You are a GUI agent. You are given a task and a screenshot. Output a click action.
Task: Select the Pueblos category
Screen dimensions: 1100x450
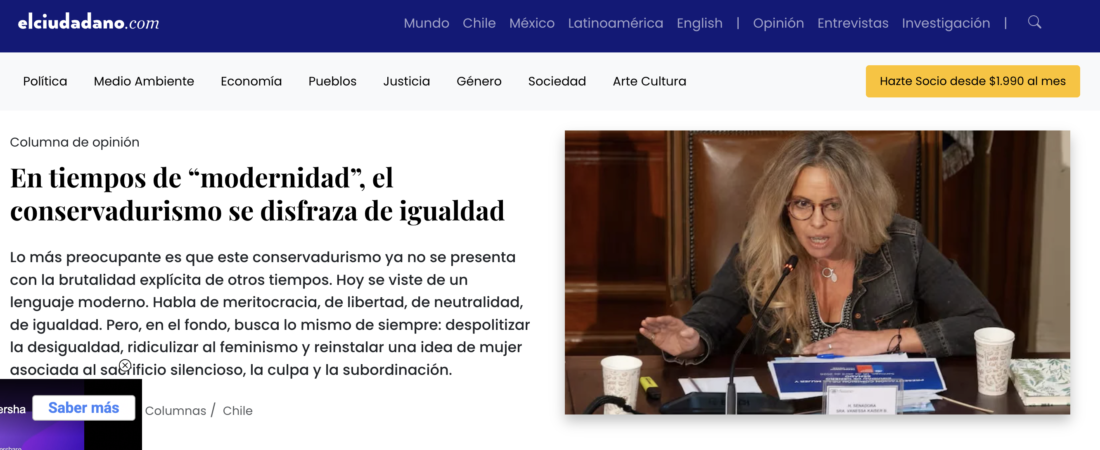click(x=333, y=81)
